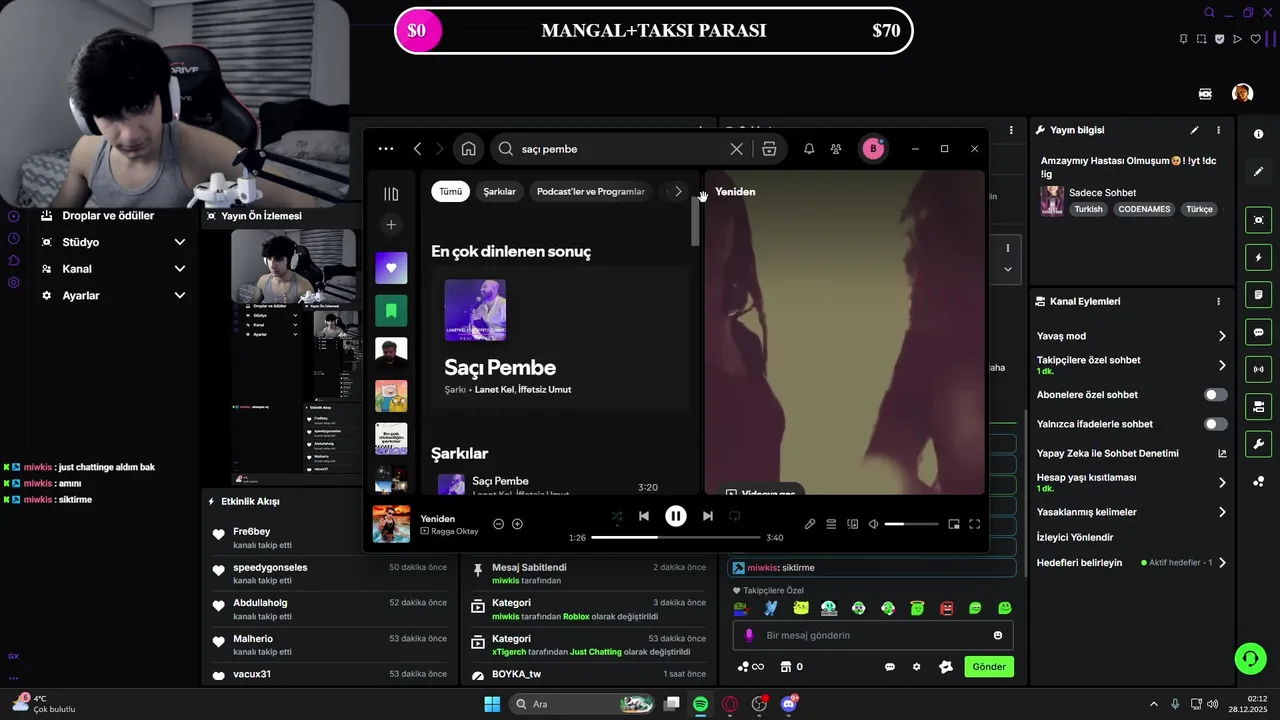Image resolution: width=1280 pixels, height=720 pixels.
Task: Adjust the Spotify volume slider
Action: (911, 524)
